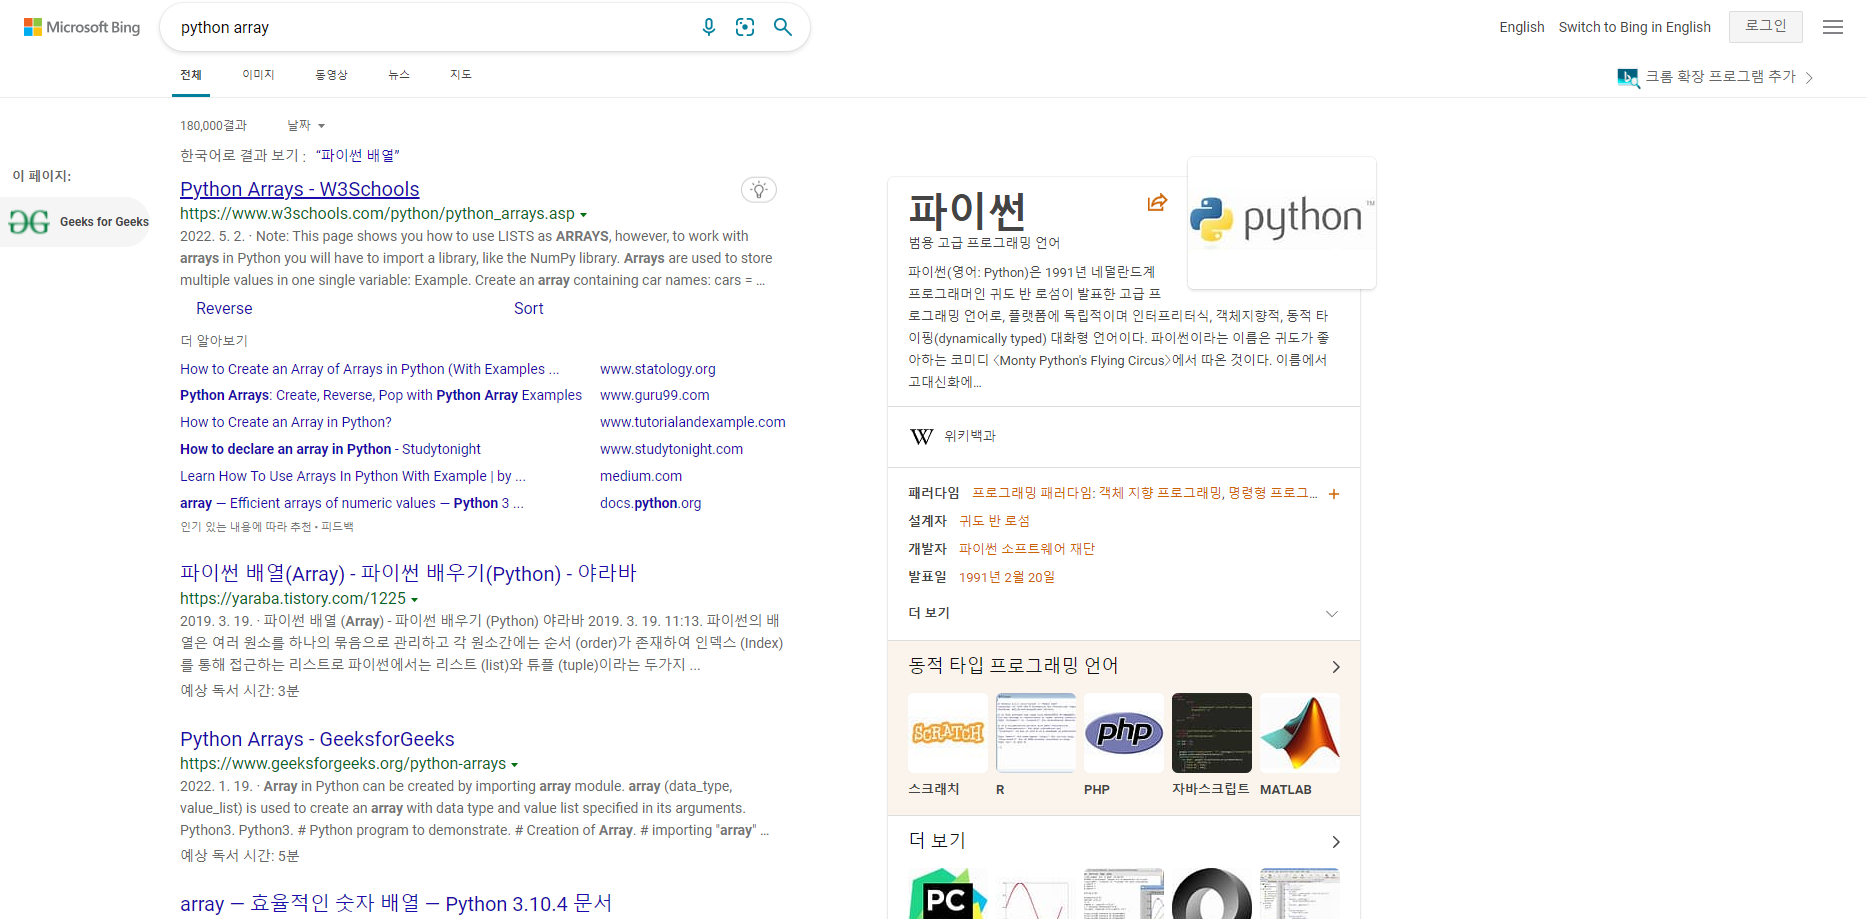The height and width of the screenshot is (919, 1867).
Task: Click the python logo image
Action: (x=1282, y=222)
